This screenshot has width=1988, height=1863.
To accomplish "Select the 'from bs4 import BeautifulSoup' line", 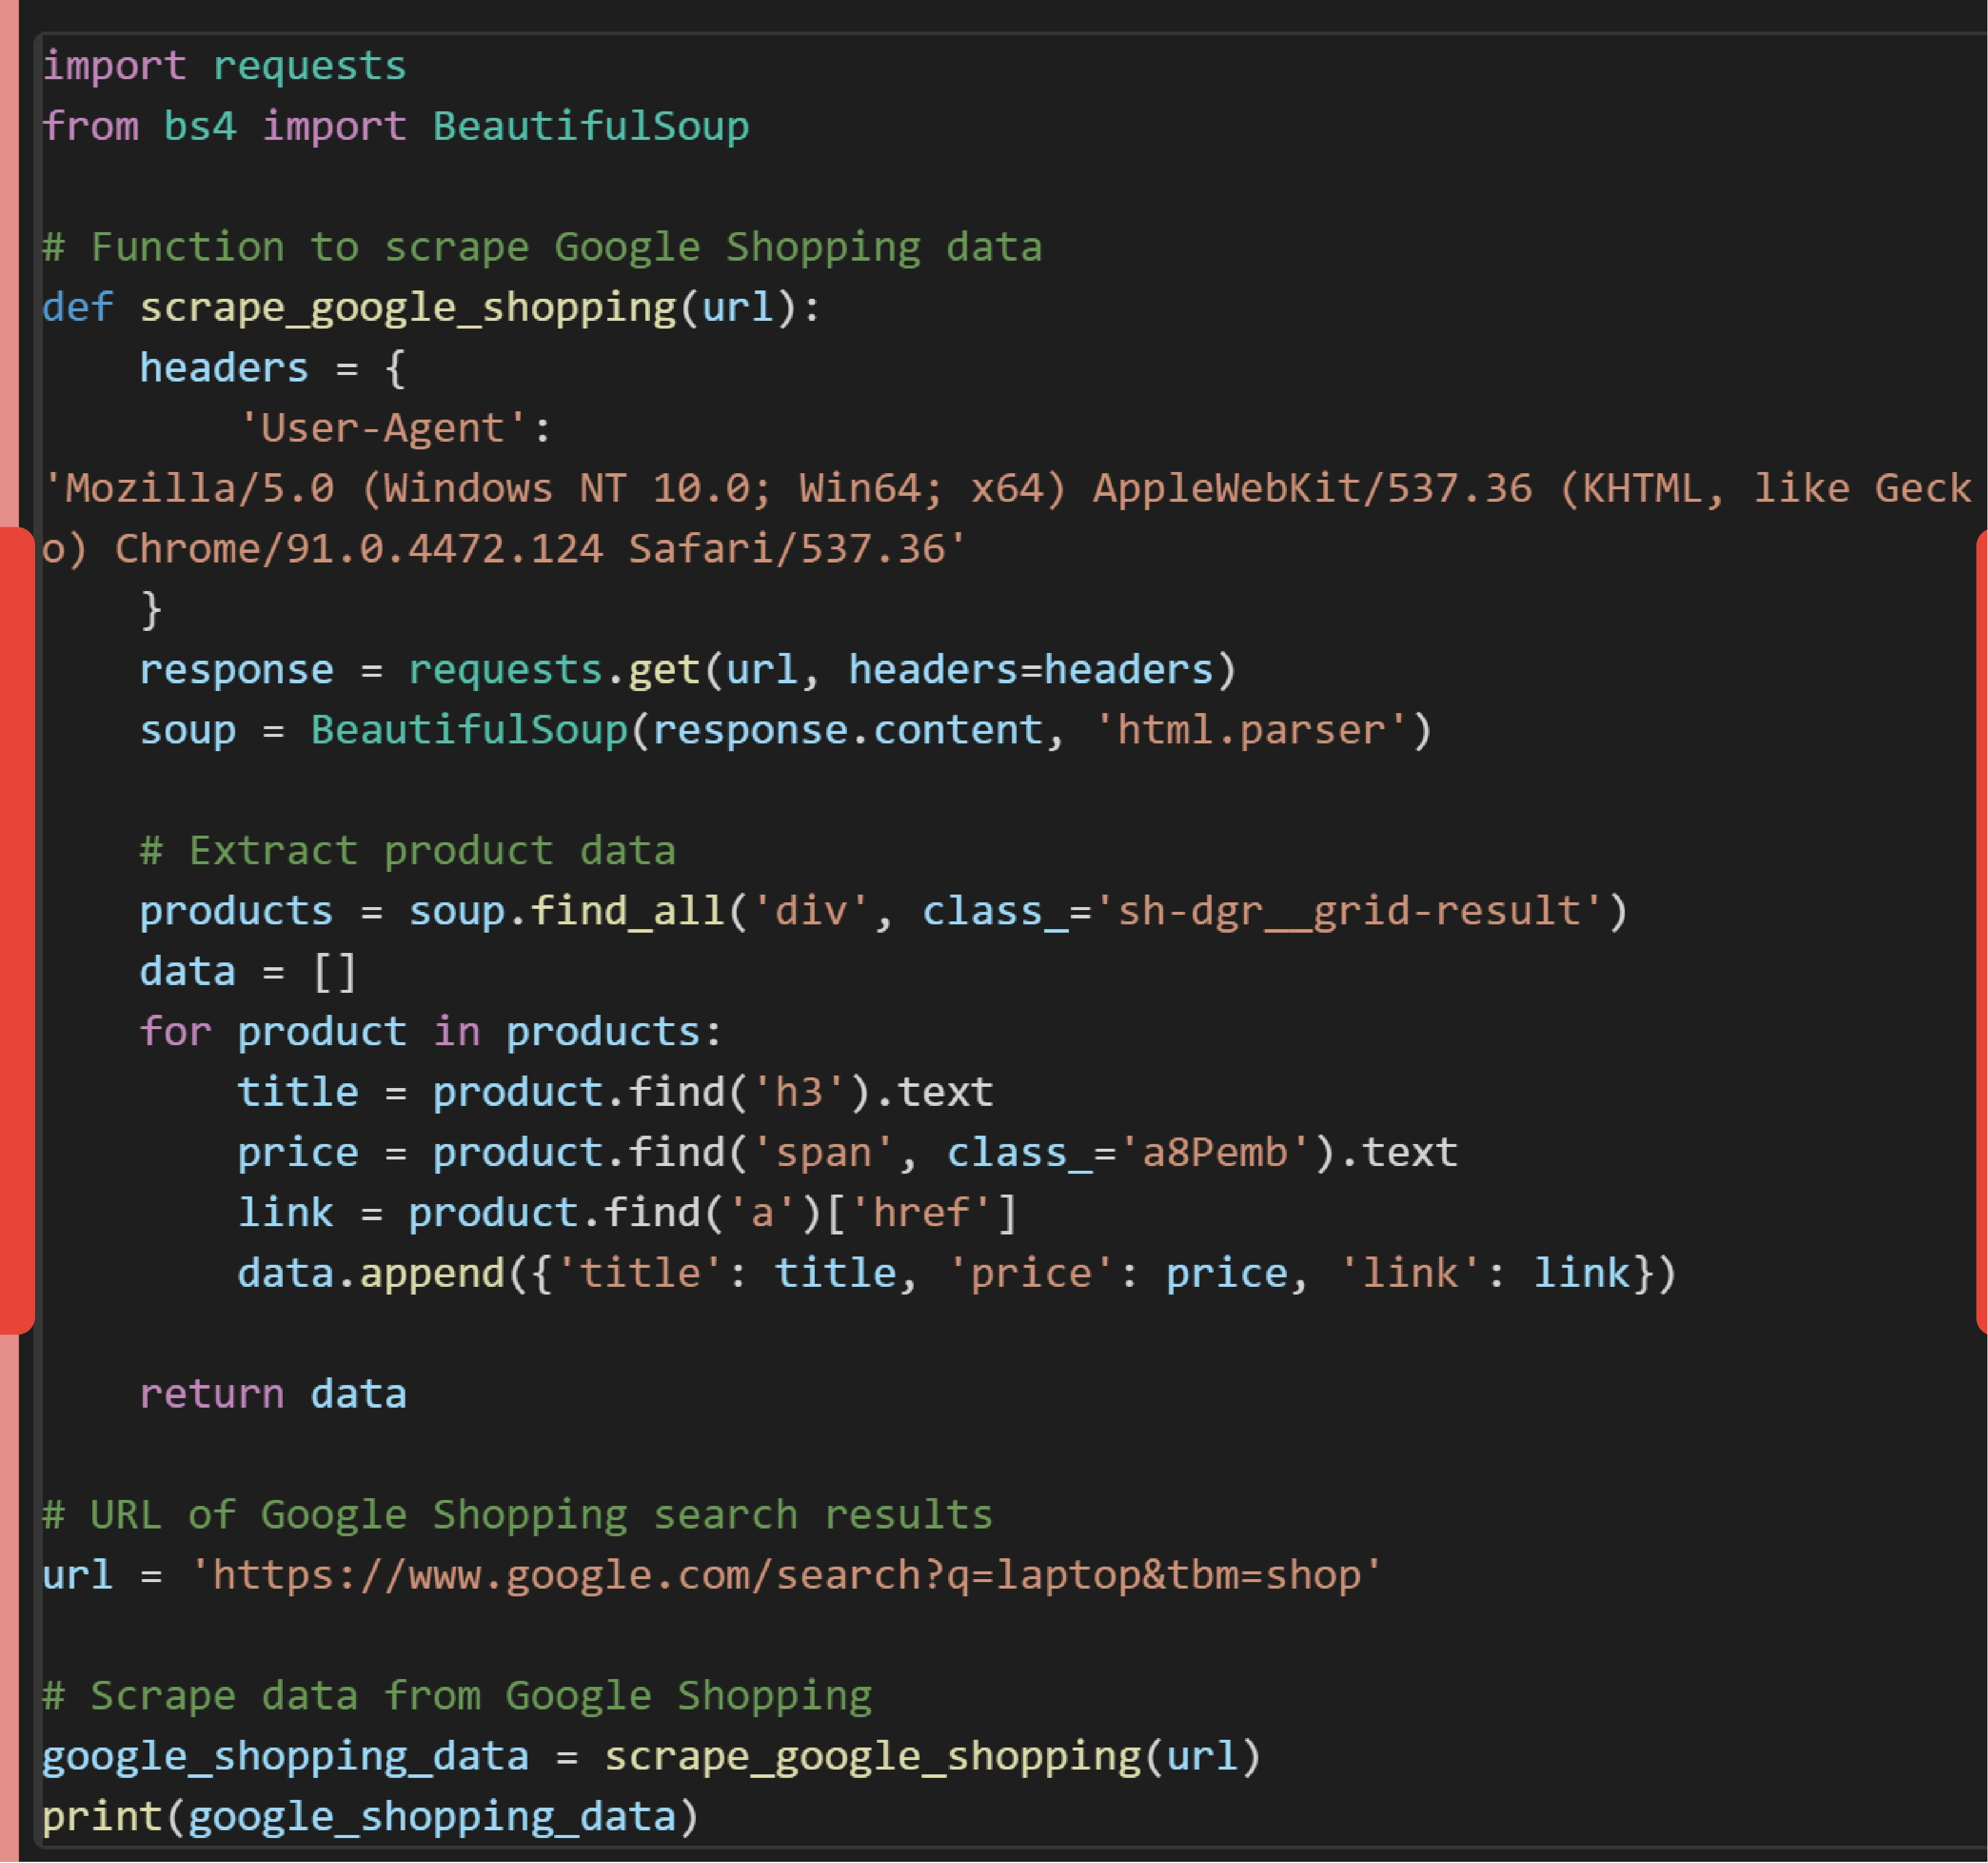I will [395, 127].
